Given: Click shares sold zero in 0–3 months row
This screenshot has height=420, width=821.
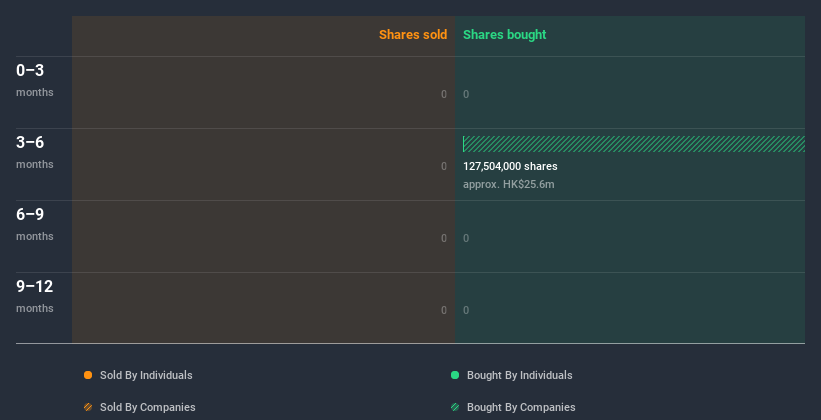Looking at the screenshot, I should tap(444, 94).
